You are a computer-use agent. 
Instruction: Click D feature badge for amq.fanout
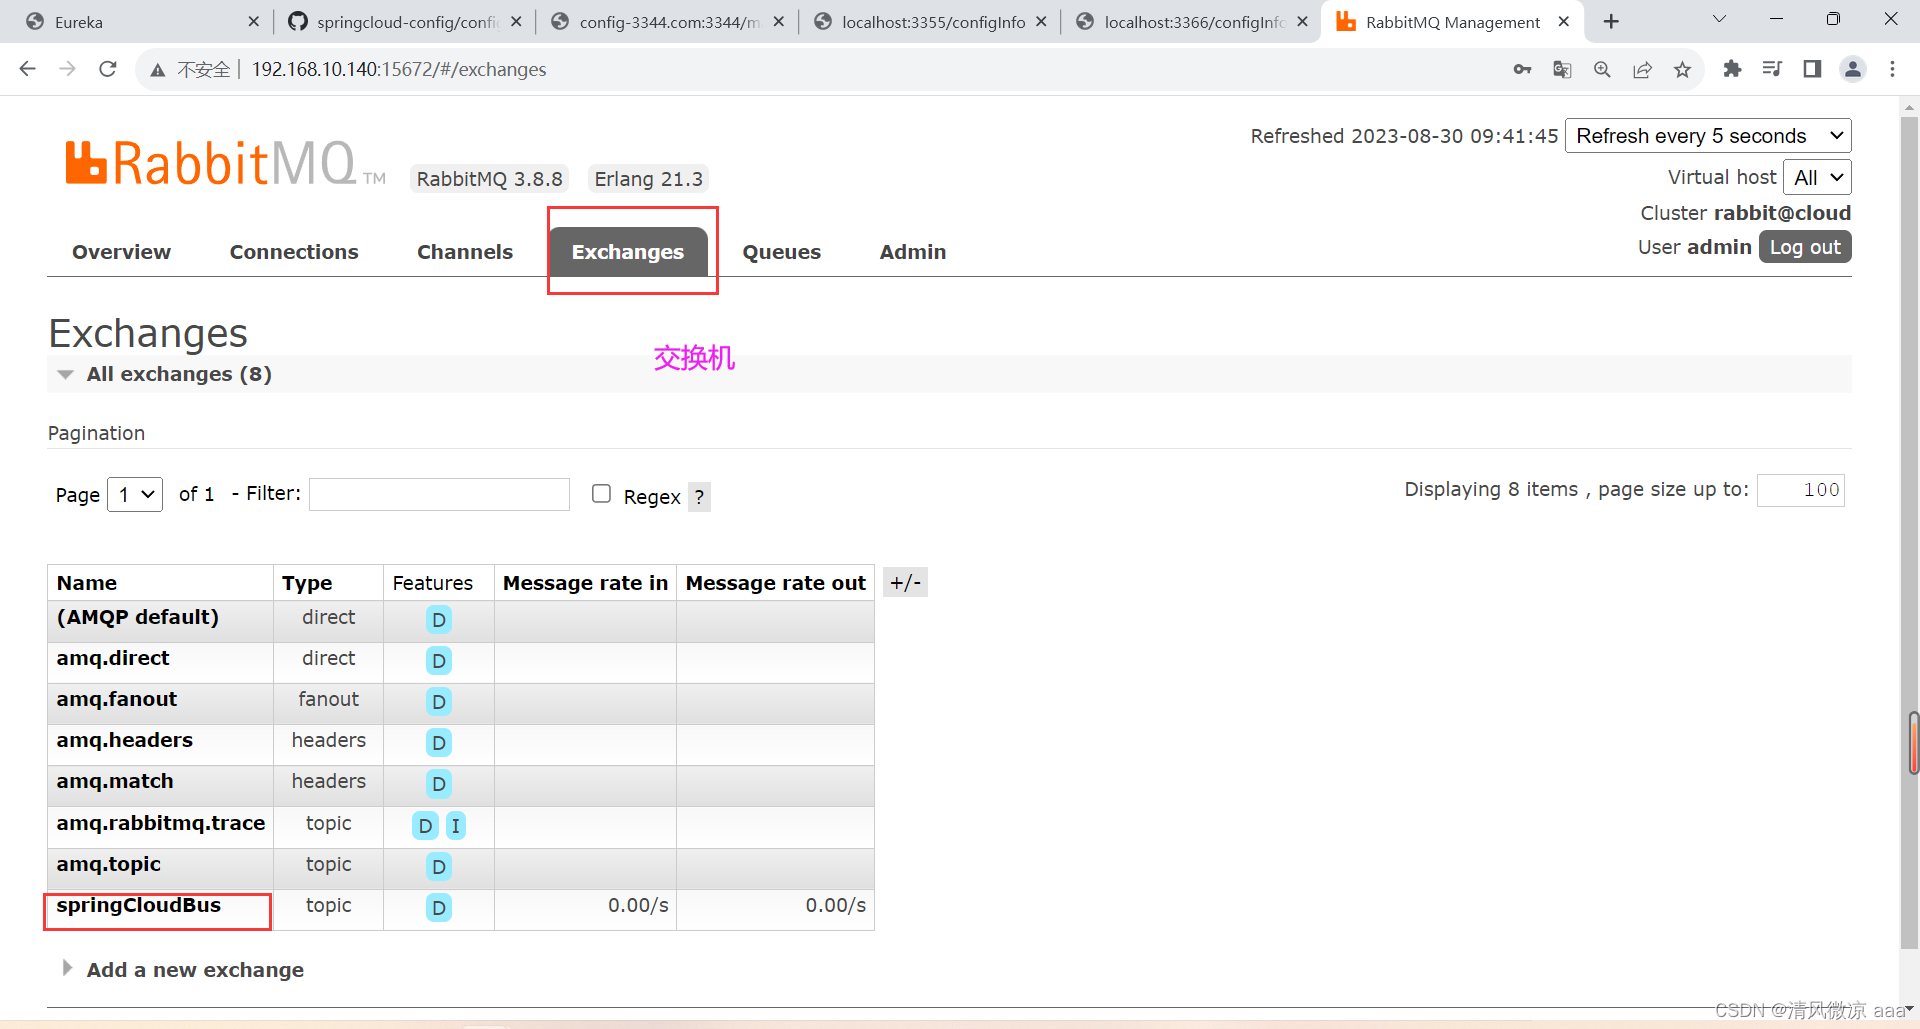[x=438, y=702]
